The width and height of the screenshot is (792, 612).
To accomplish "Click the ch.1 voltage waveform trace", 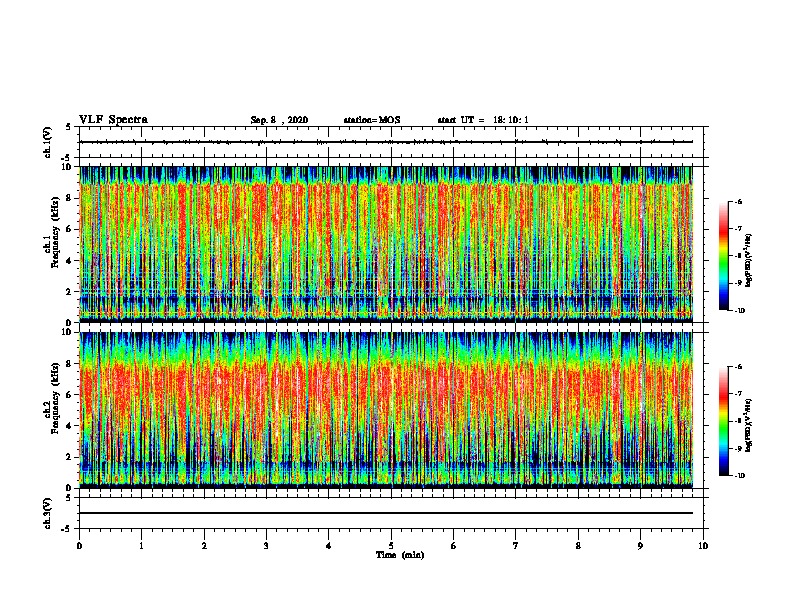I will point(386,142).
